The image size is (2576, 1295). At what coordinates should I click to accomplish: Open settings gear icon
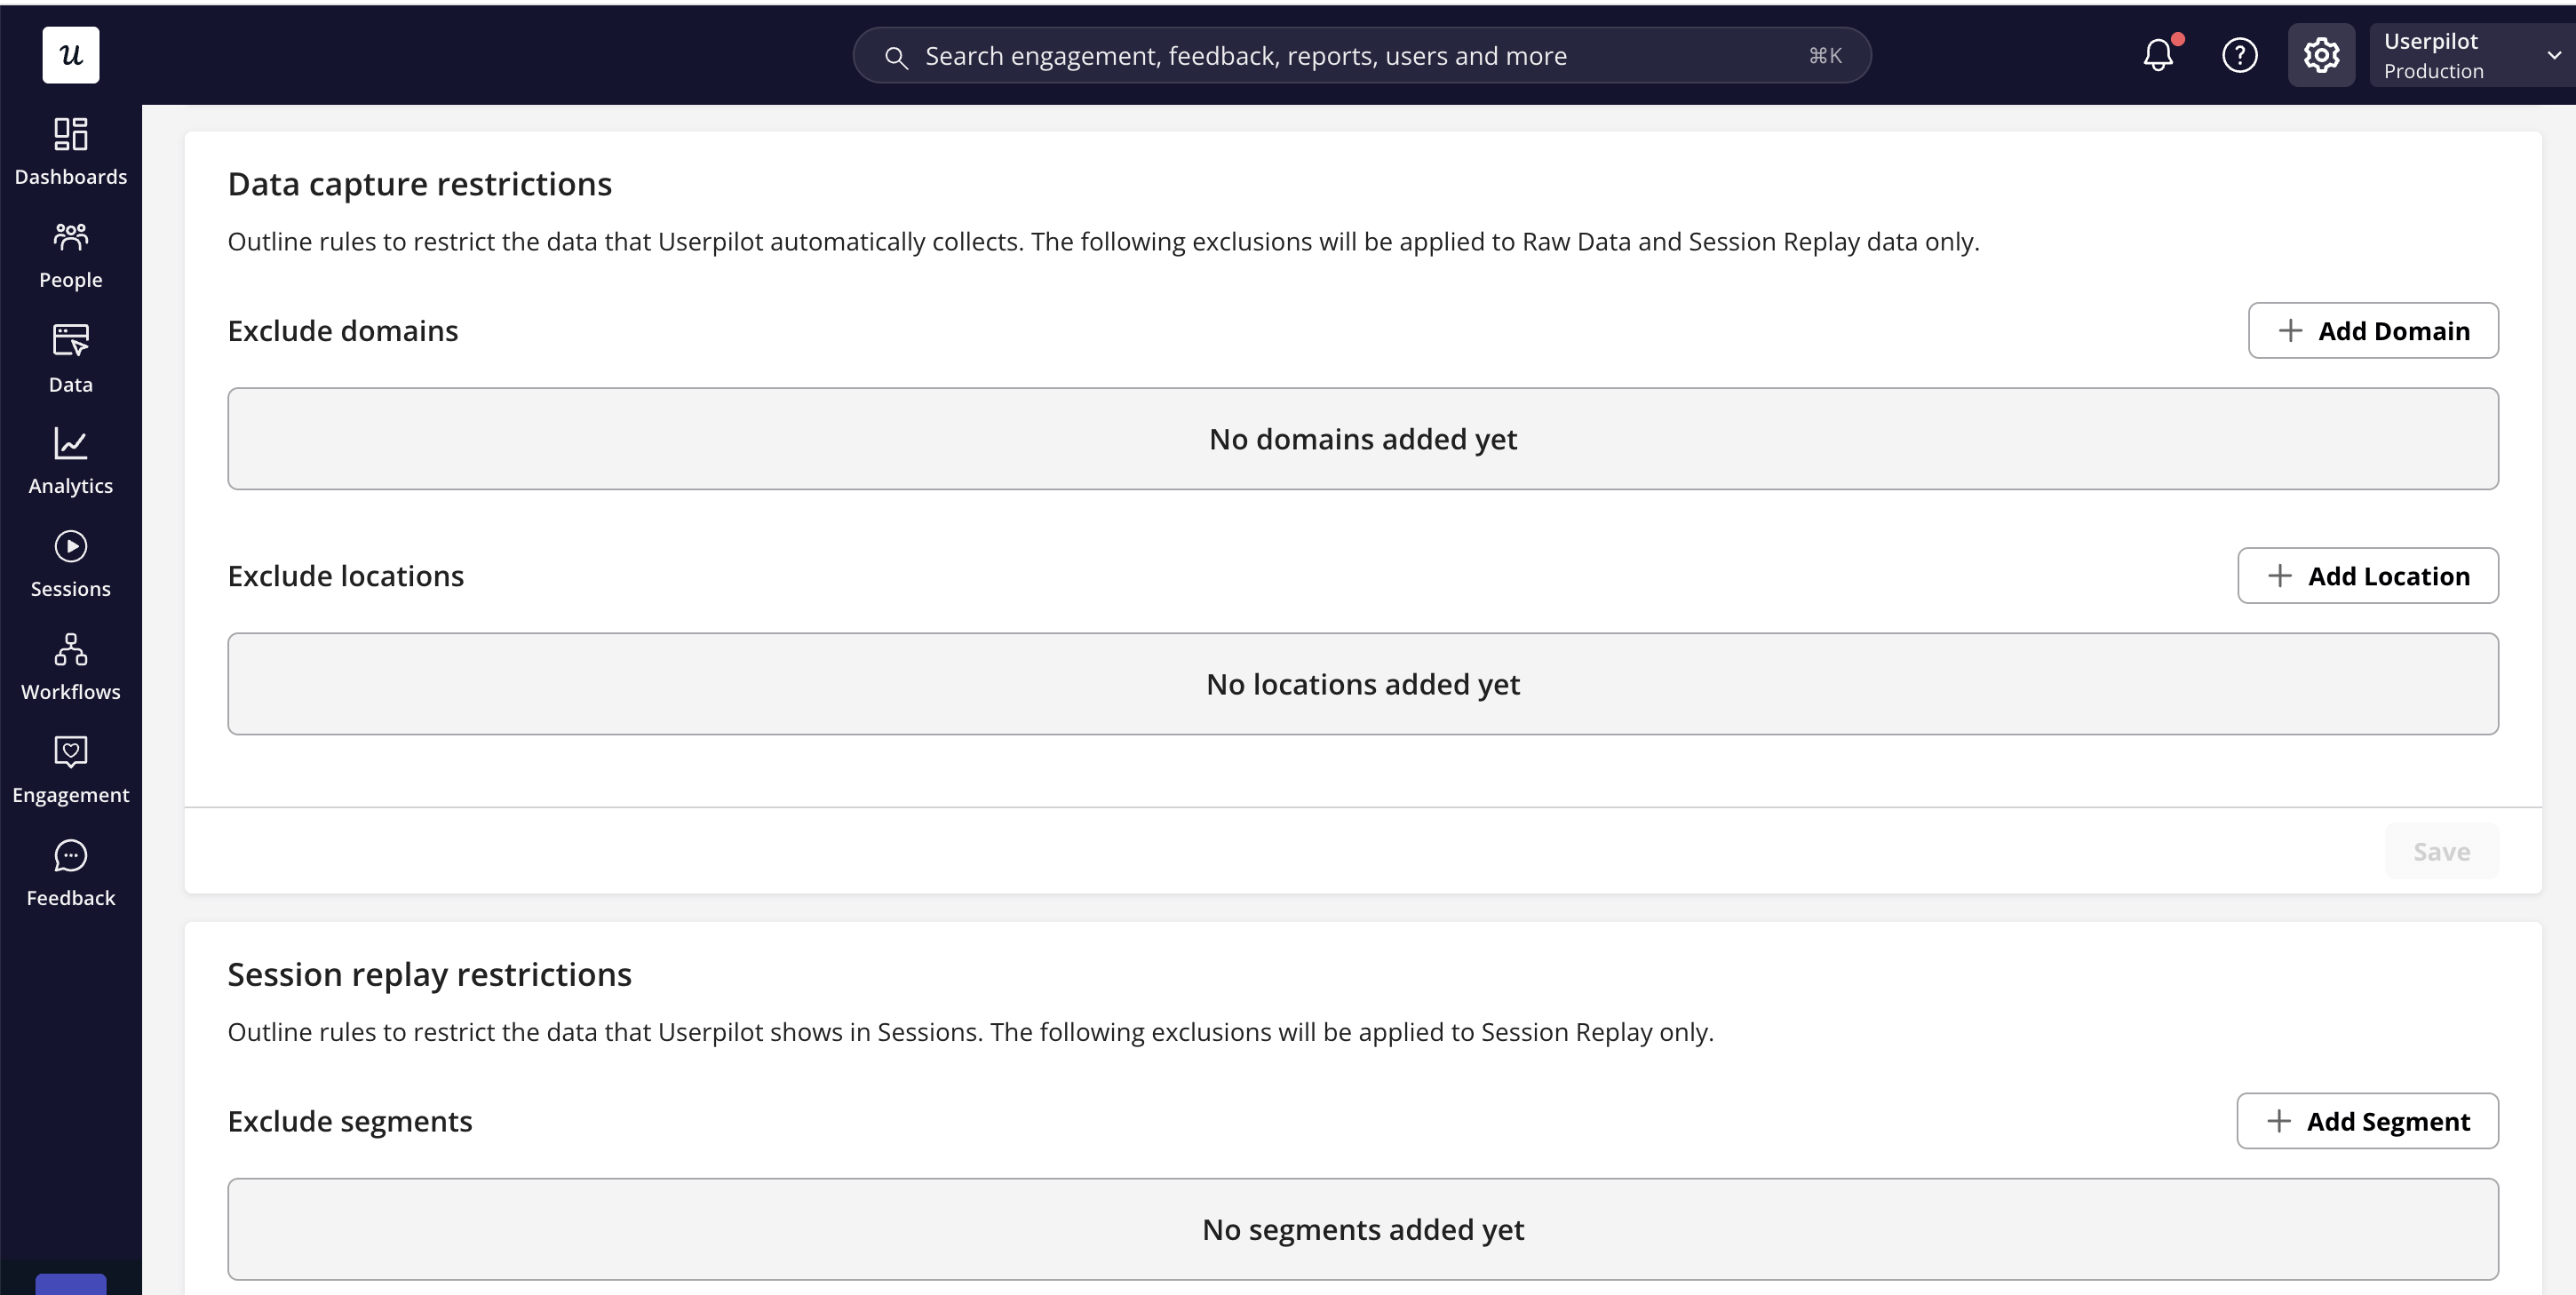point(2322,55)
